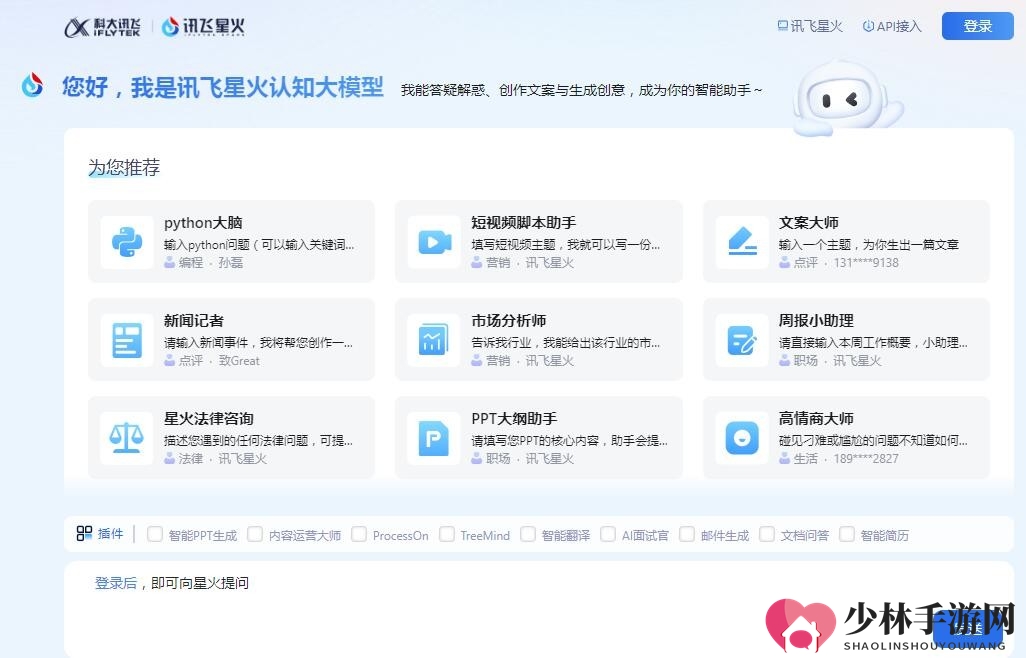This screenshot has height=658, width=1026.
Task: Open the python大脑 assistant title
Action: click(x=203, y=223)
